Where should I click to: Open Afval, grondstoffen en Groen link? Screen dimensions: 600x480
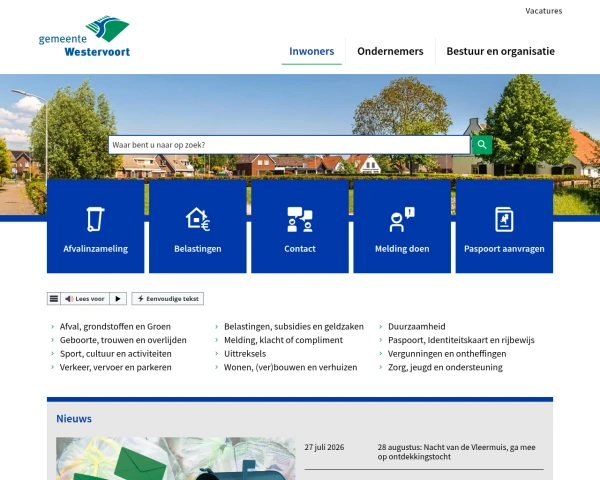tap(115, 327)
